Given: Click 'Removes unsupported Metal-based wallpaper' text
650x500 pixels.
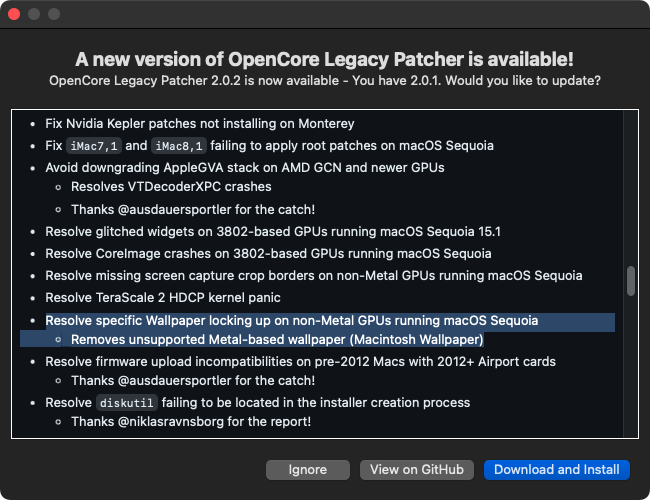Looking at the screenshot, I should [x=277, y=339].
